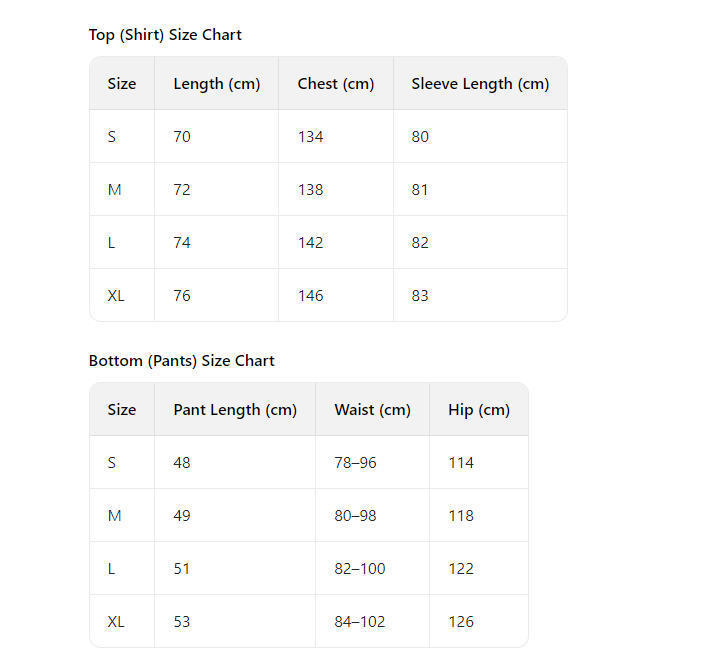Select the Waist (cm) column header
This screenshot has width=709, height=661.
(x=372, y=410)
